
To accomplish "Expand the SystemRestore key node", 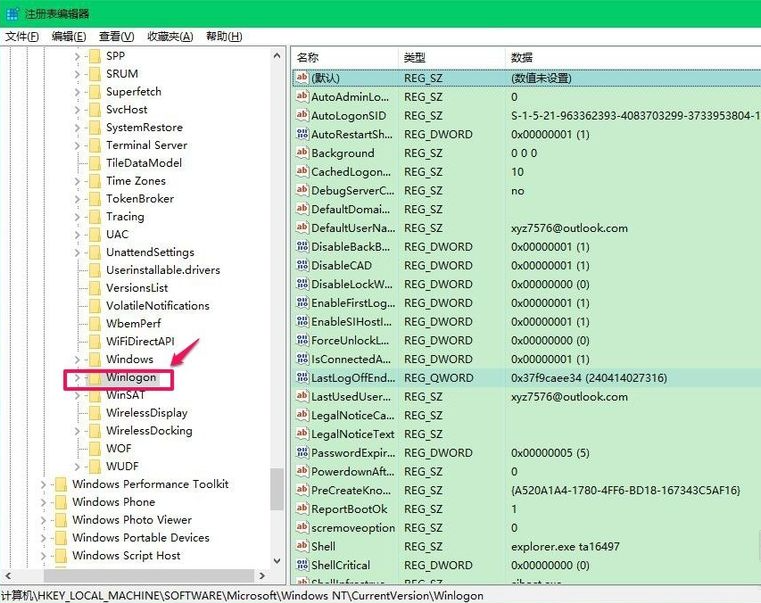I will tap(77, 127).
